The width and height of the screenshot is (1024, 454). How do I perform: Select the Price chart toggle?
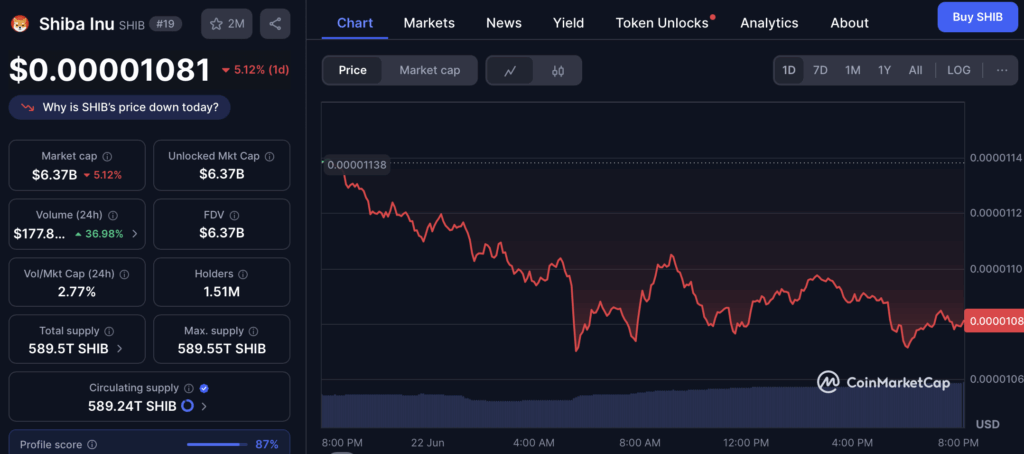coord(353,71)
